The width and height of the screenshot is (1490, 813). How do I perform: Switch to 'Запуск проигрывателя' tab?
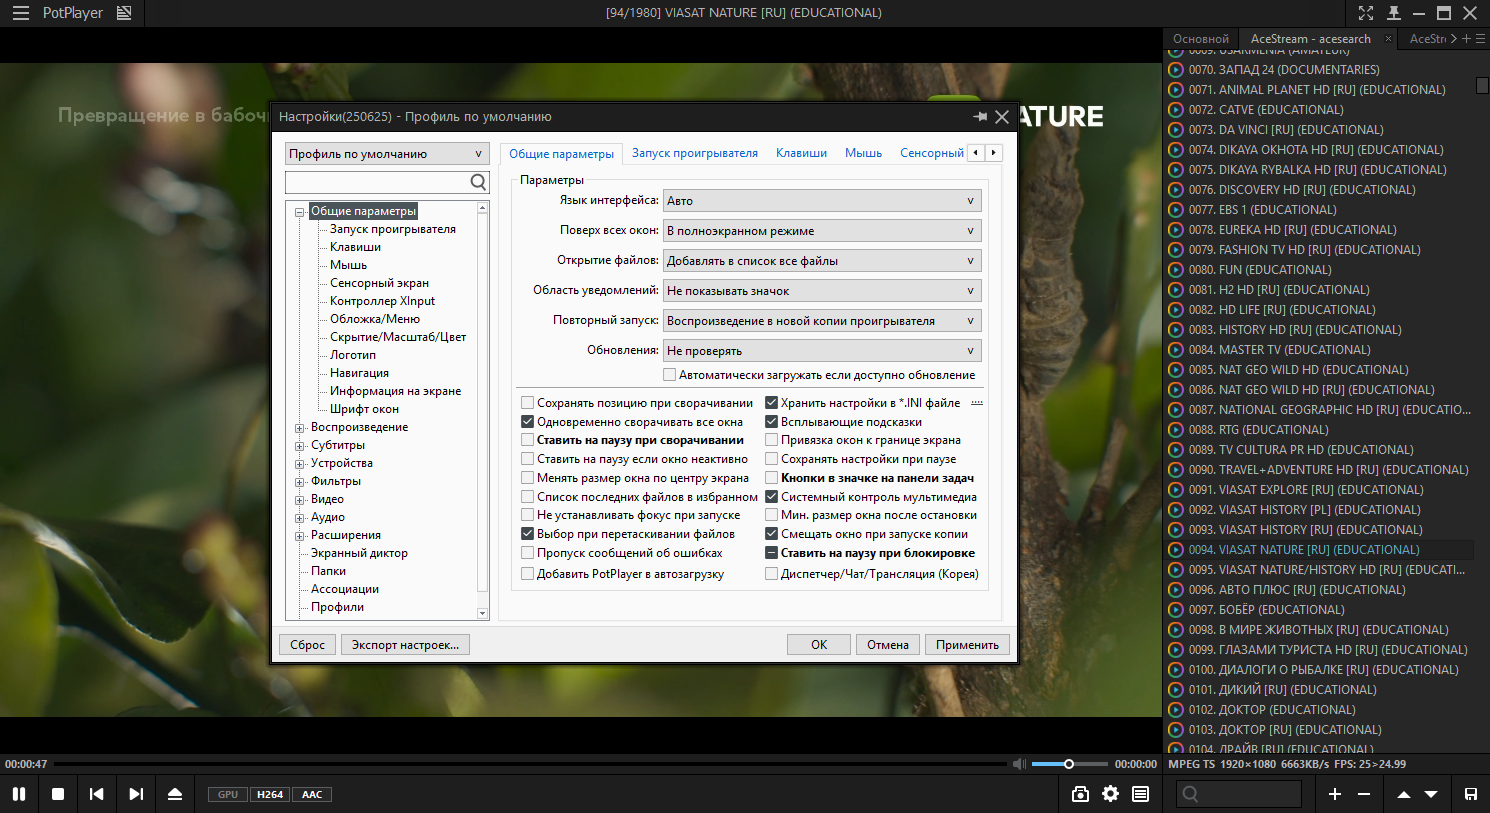pyautogui.click(x=695, y=153)
